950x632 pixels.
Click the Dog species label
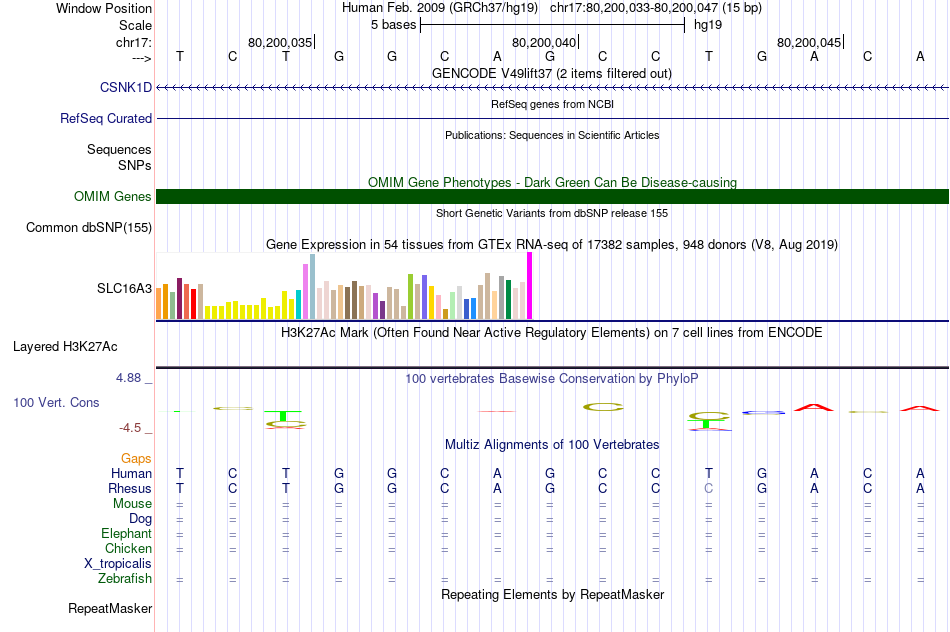(x=141, y=519)
